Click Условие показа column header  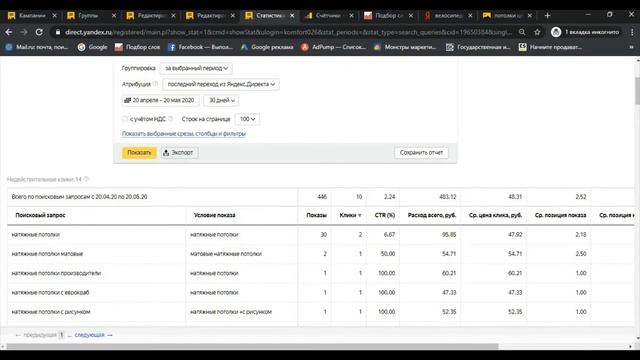click(215, 216)
